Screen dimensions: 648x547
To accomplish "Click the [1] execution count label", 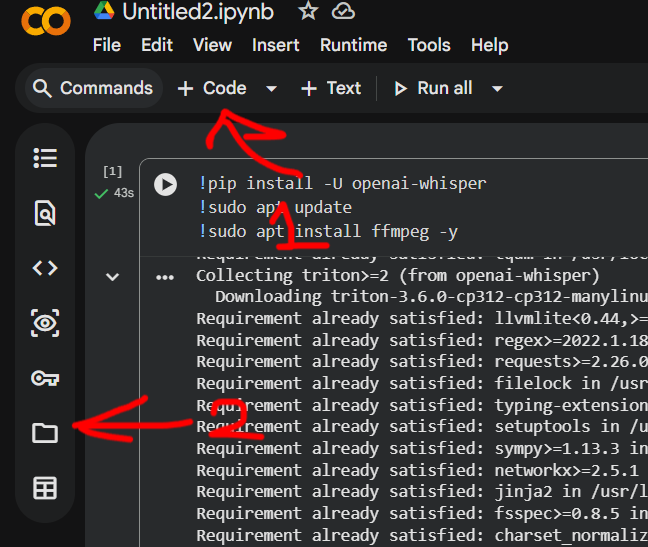I will pyautogui.click(x=112, y=171).
